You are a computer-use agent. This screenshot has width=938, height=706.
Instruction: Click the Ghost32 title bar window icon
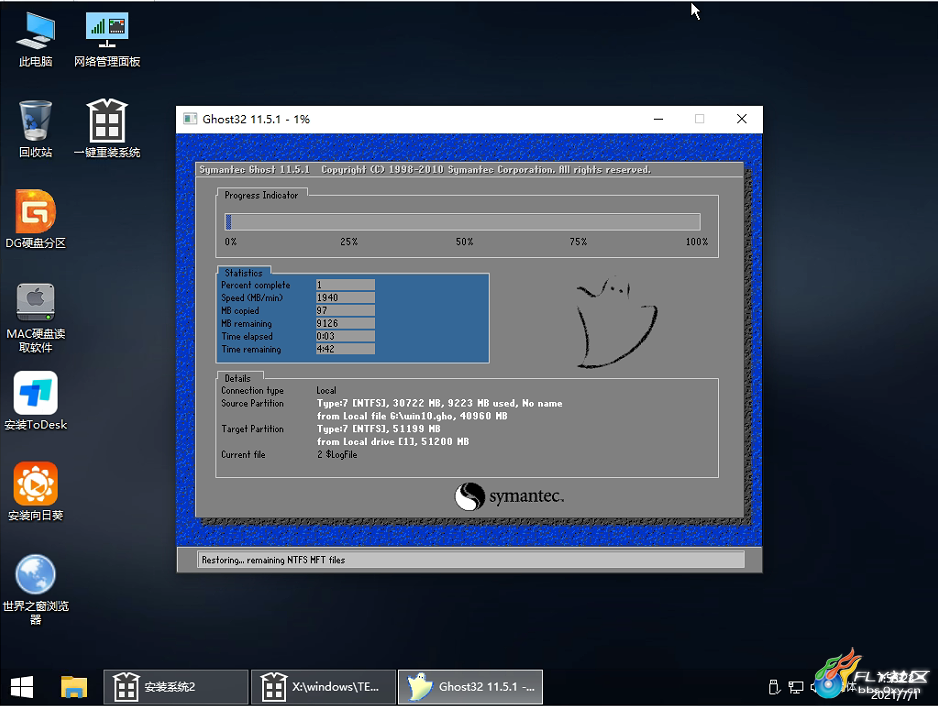click(190, 119)
